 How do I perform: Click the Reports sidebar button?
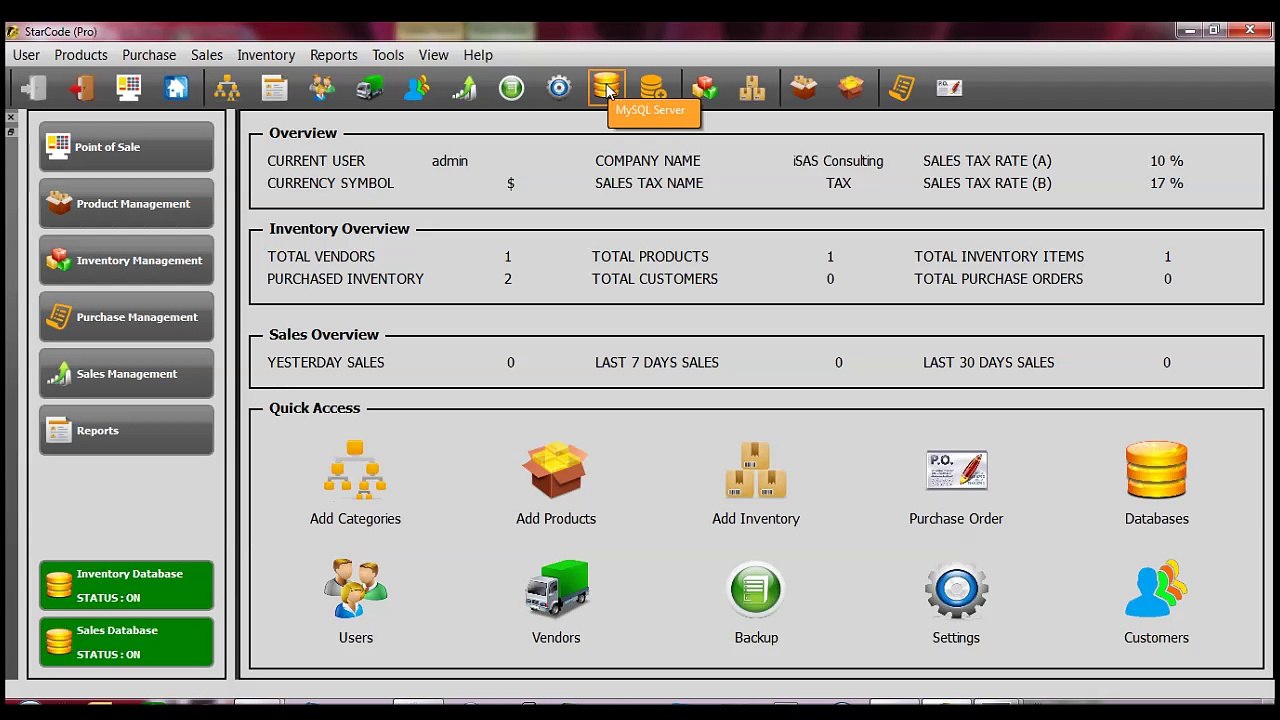[126, 430]
